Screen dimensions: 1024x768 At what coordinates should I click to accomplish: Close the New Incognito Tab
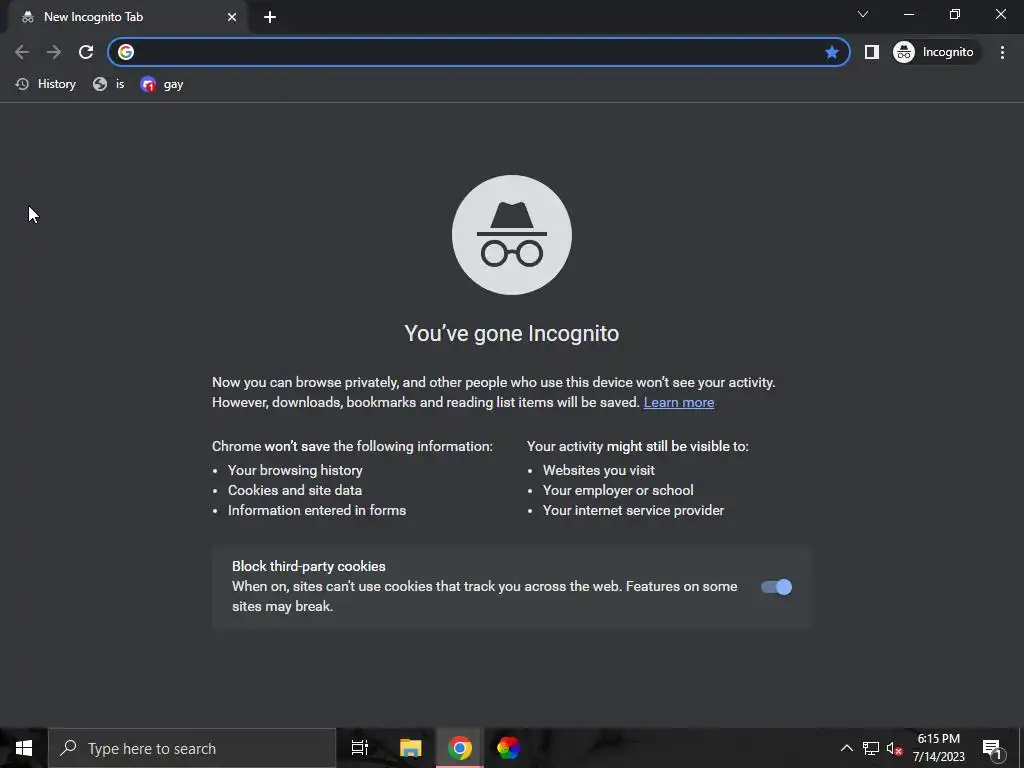(x=232, y=17)
